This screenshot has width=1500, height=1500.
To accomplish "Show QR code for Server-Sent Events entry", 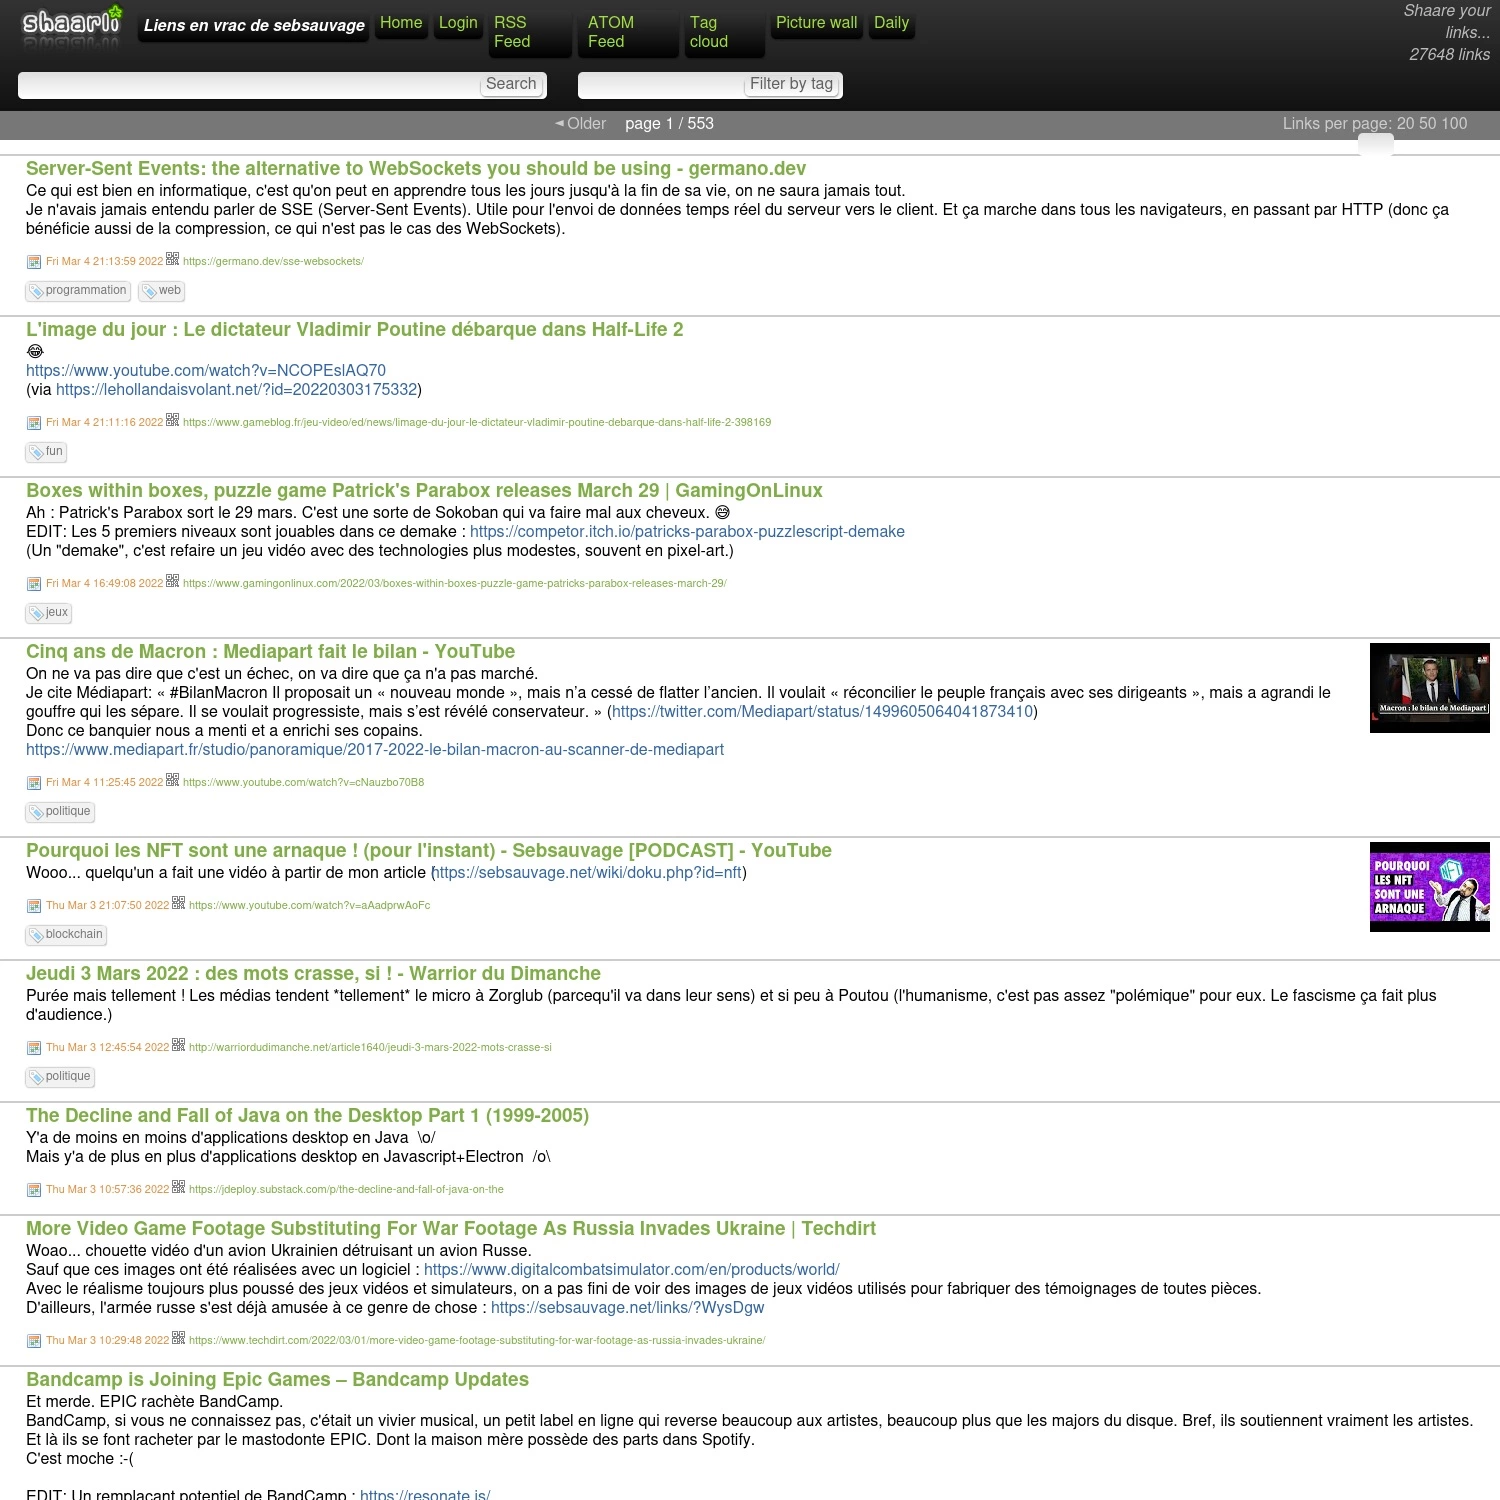I will tap(173, 258).
